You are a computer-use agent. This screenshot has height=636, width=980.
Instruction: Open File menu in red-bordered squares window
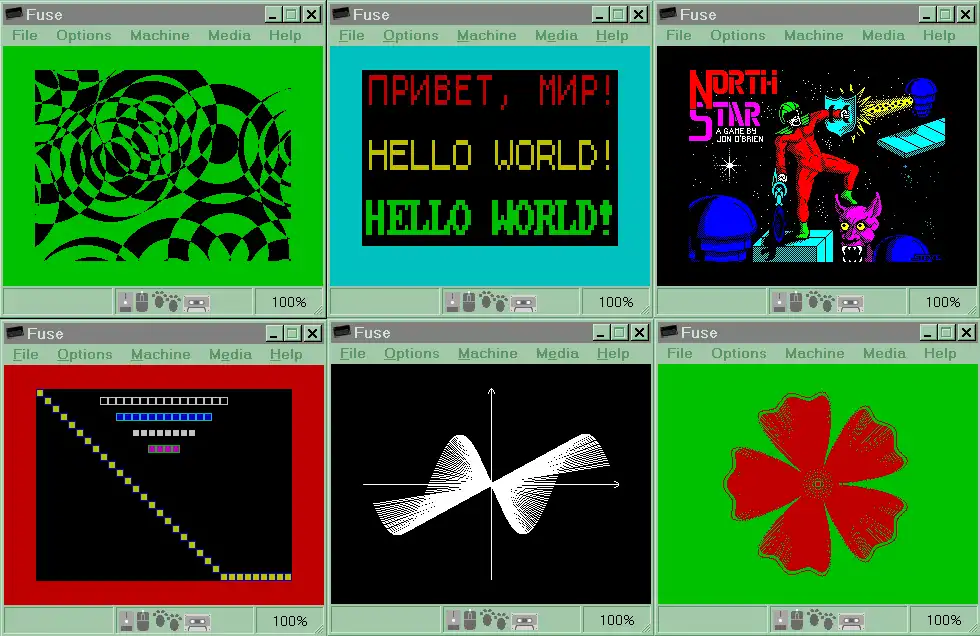26,354
